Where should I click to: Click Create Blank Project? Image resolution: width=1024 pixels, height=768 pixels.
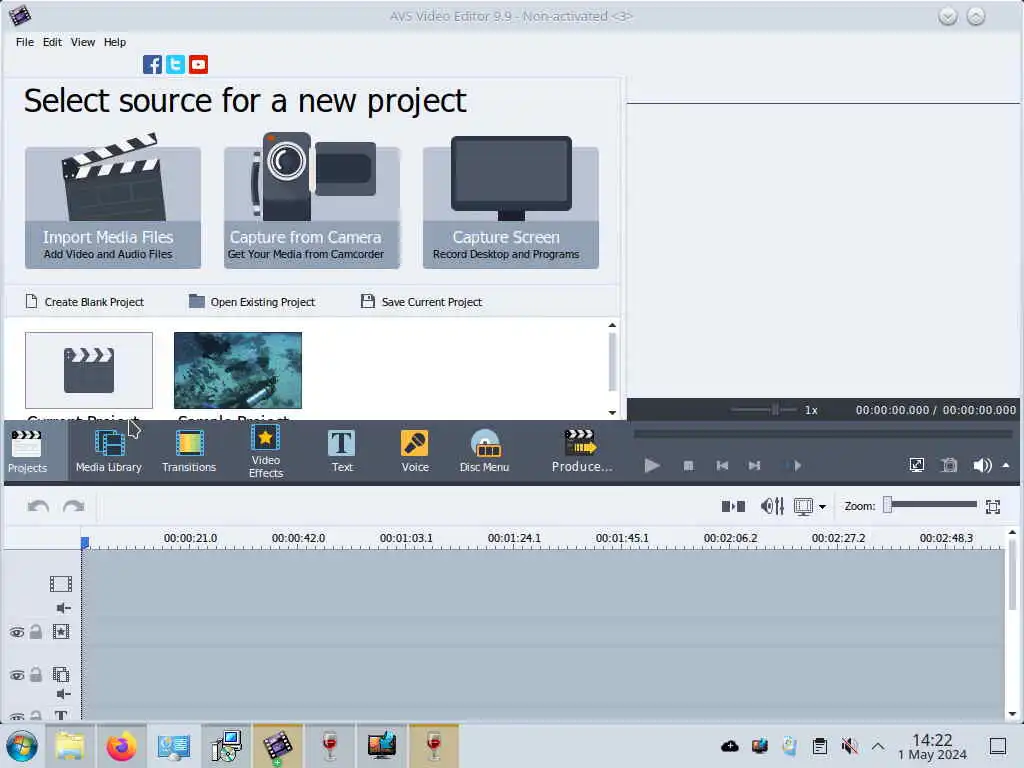click(x=85, y=302)
